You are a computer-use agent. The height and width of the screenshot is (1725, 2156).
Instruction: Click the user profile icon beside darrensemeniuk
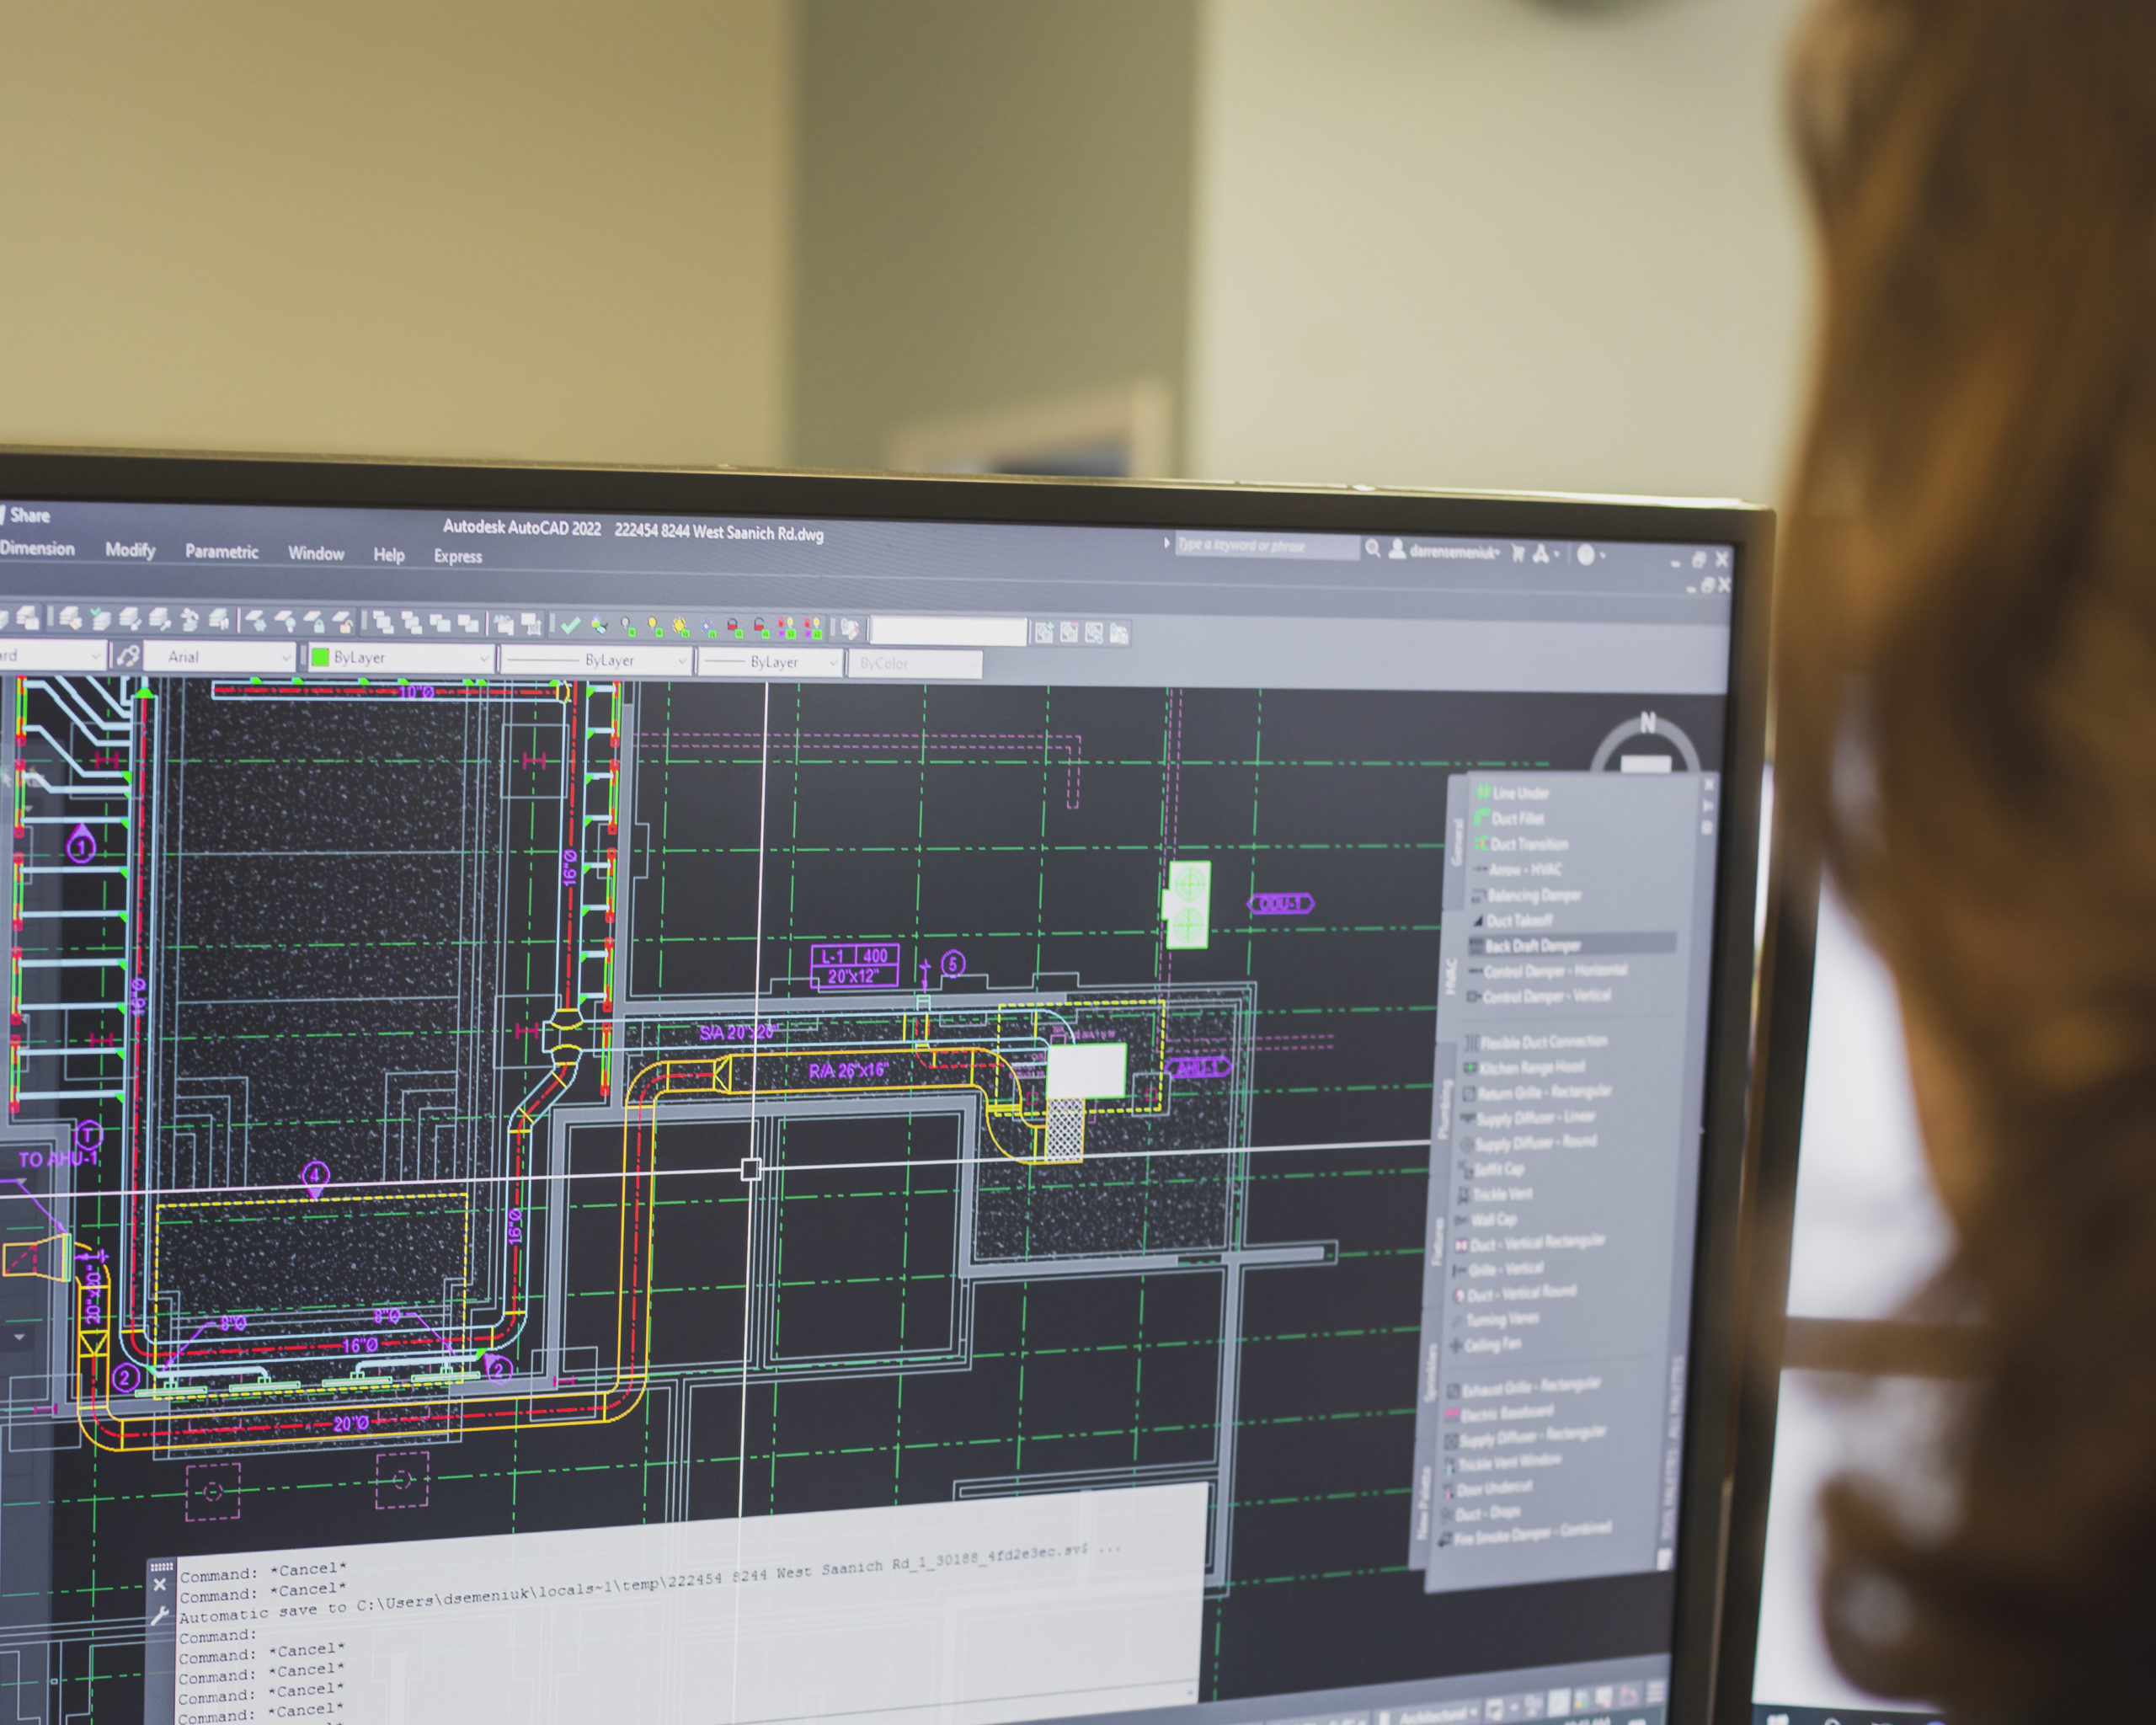pyautogui.click(x=1397, y=549)
